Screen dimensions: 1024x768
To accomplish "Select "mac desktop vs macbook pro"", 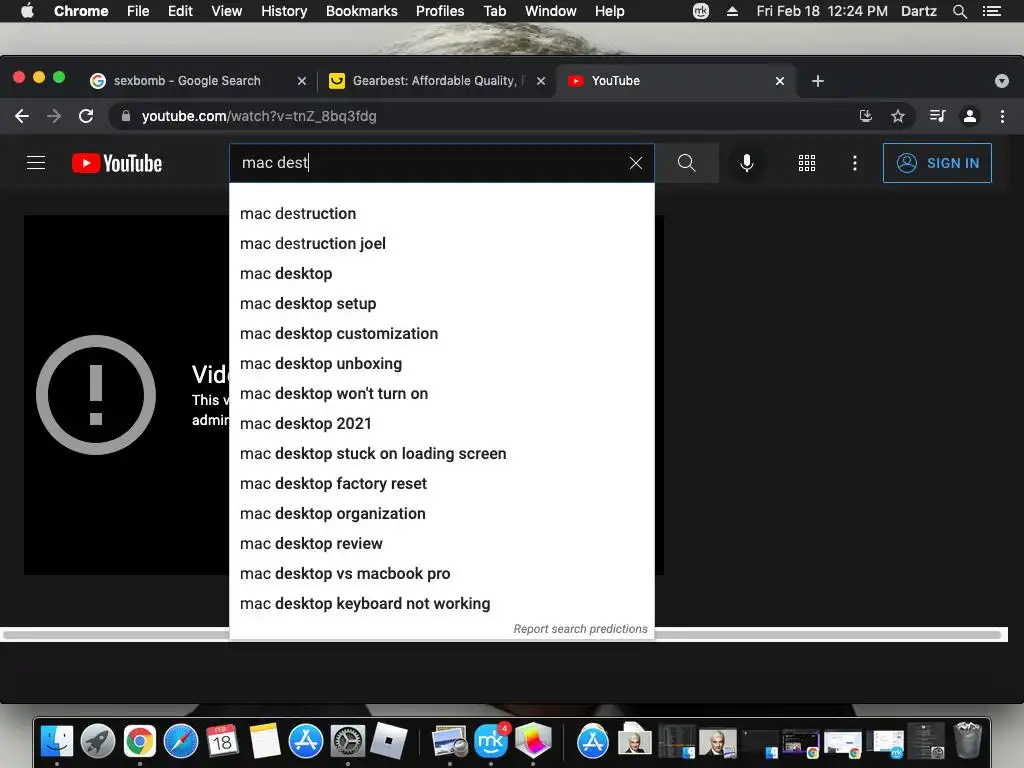I will pyautogui.click(x=441, y=574).
